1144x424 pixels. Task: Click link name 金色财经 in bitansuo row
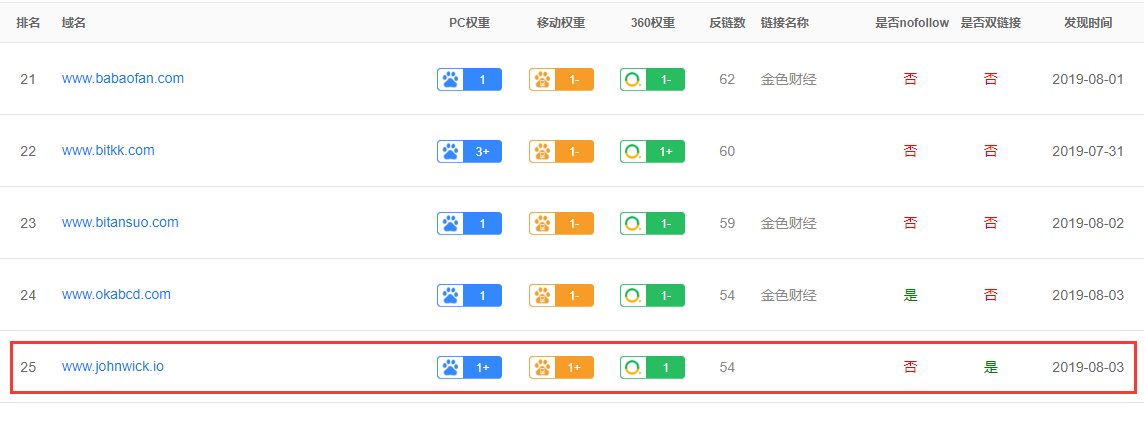pyautogui.click(x=789, y=223)
